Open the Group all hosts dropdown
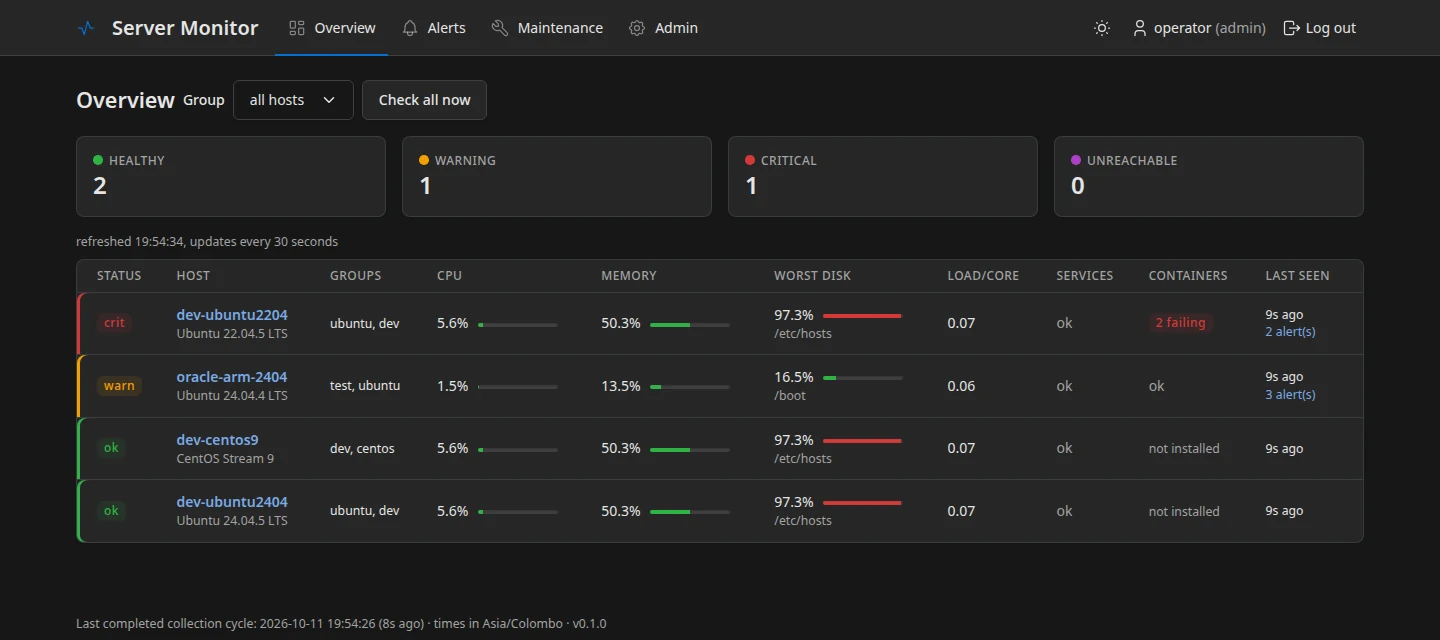The height and width of the screenshot is (640, 1440). [x=293, y=100]
